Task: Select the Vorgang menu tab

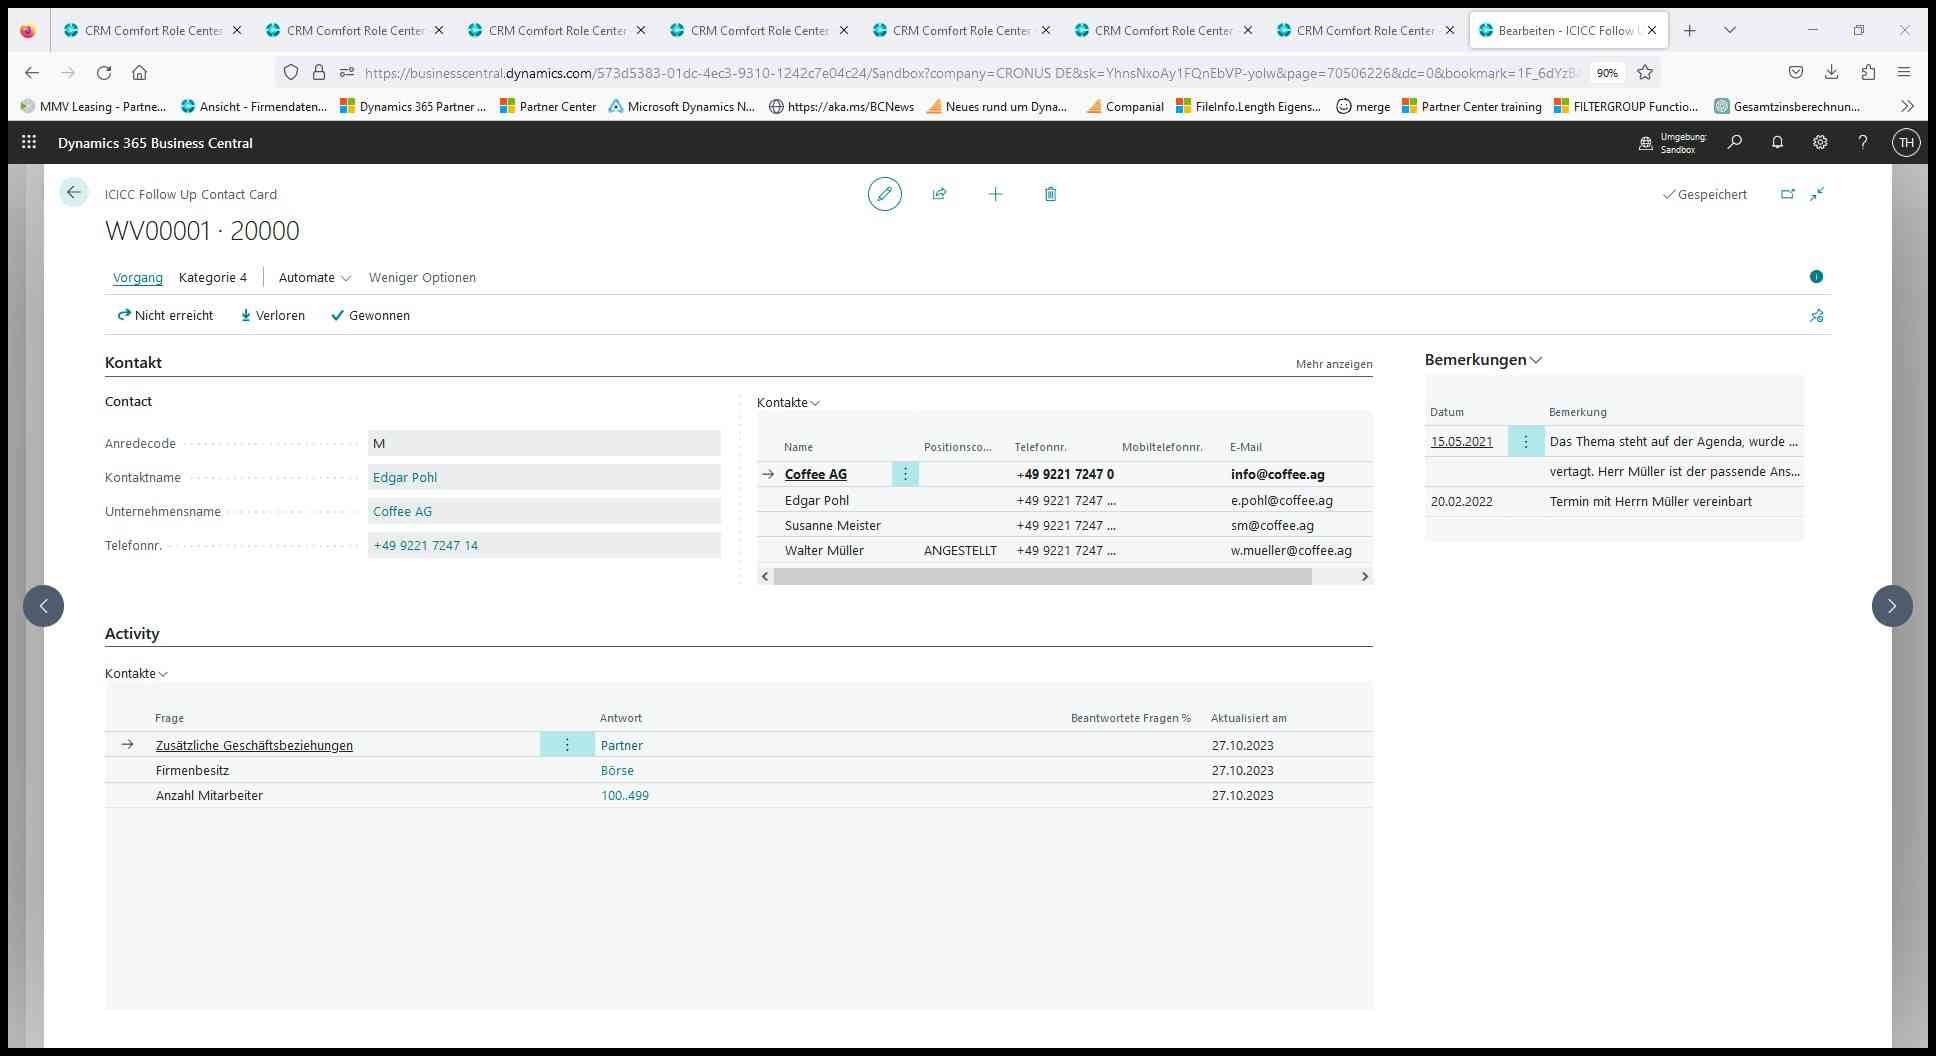Action: pos(137,278)
